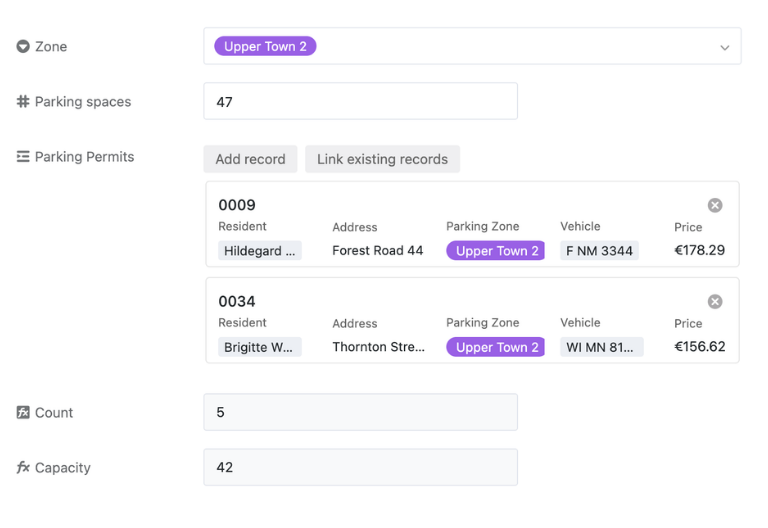Click the Count field showing 5

pos(360,412)
